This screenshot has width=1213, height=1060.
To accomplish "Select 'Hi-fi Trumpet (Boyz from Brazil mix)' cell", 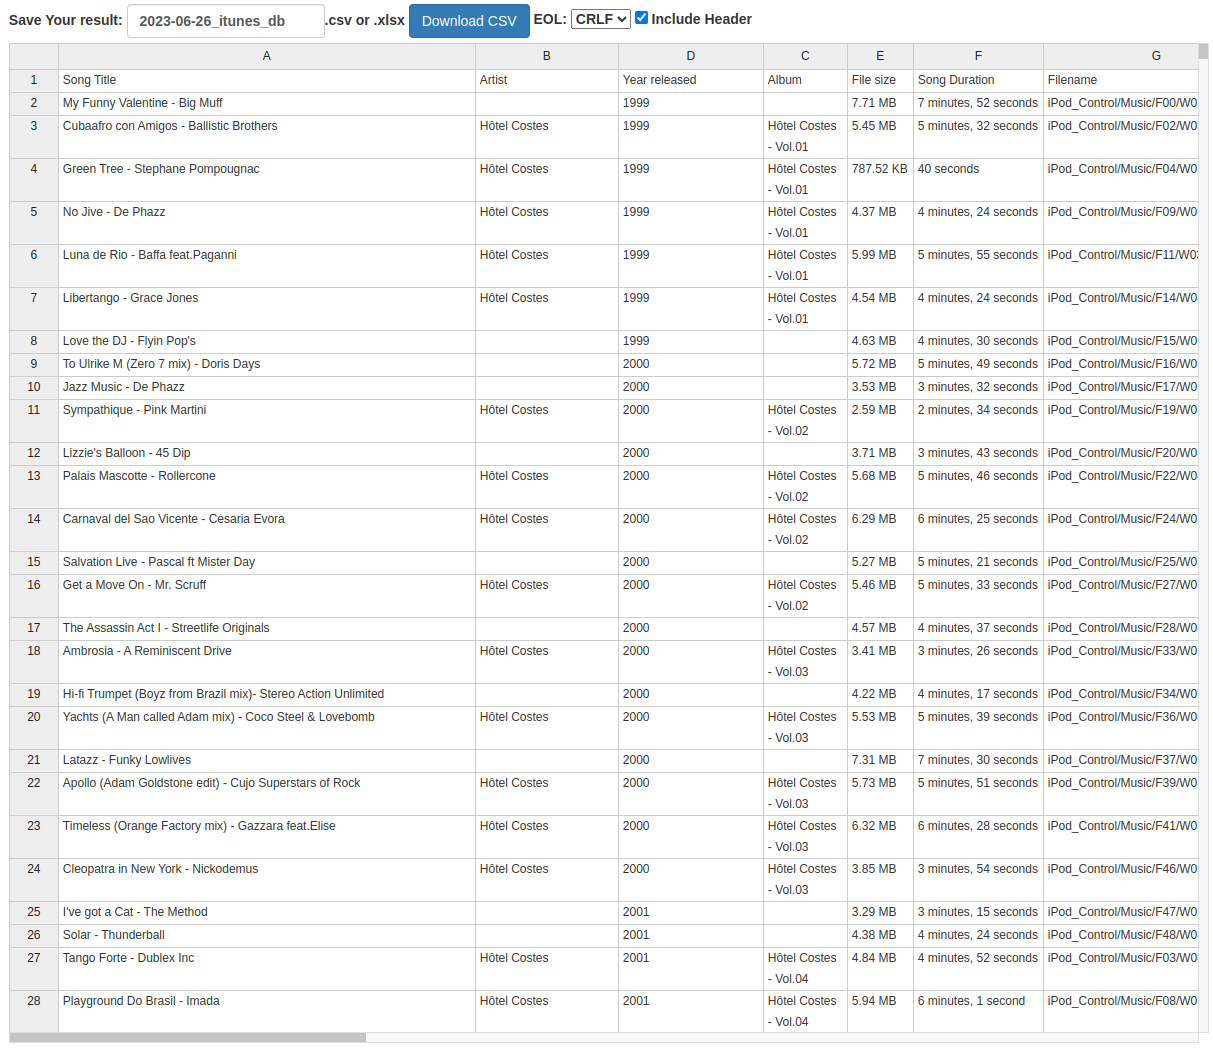I will click(267, 695).
